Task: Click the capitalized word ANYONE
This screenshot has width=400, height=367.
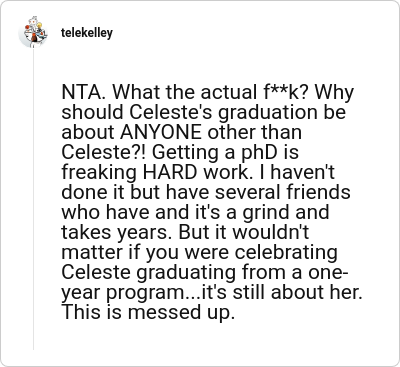Action: tap(161, 132)
